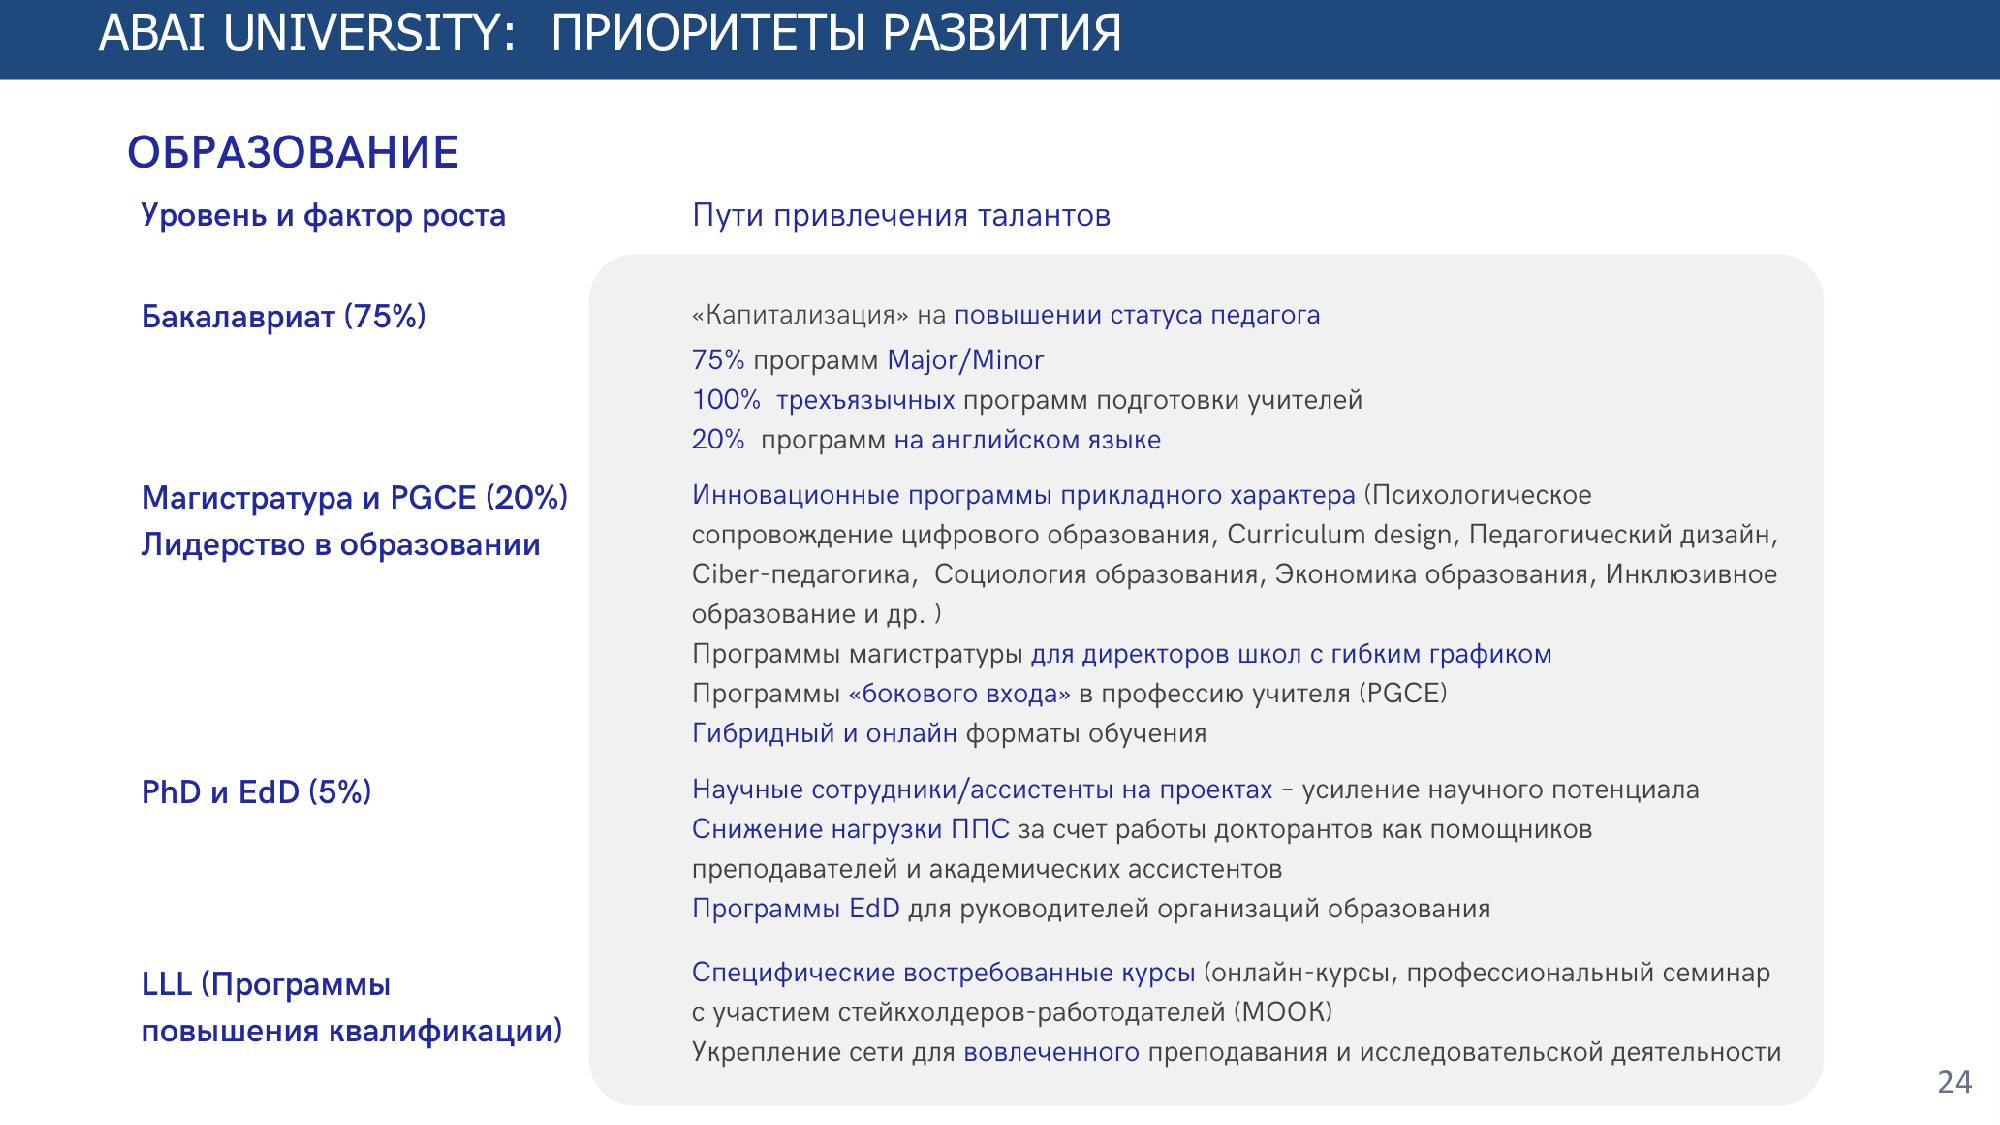Click the slide page number 24
2000x1125 pixels.
pos(1954,1082)
